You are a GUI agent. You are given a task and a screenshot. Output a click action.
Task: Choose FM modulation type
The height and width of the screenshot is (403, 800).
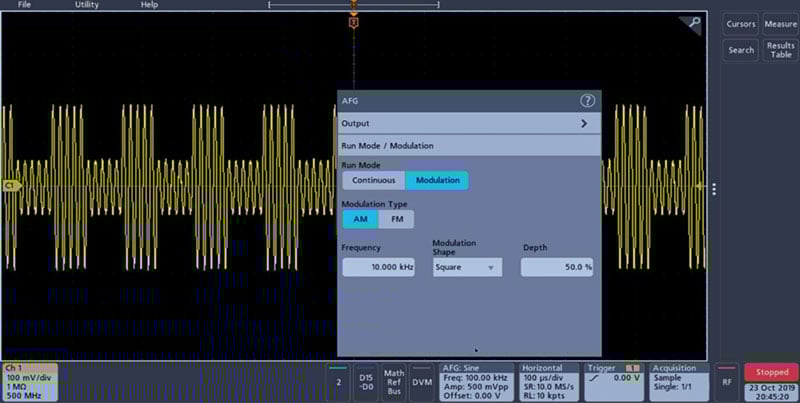click(x=396, y=219)
